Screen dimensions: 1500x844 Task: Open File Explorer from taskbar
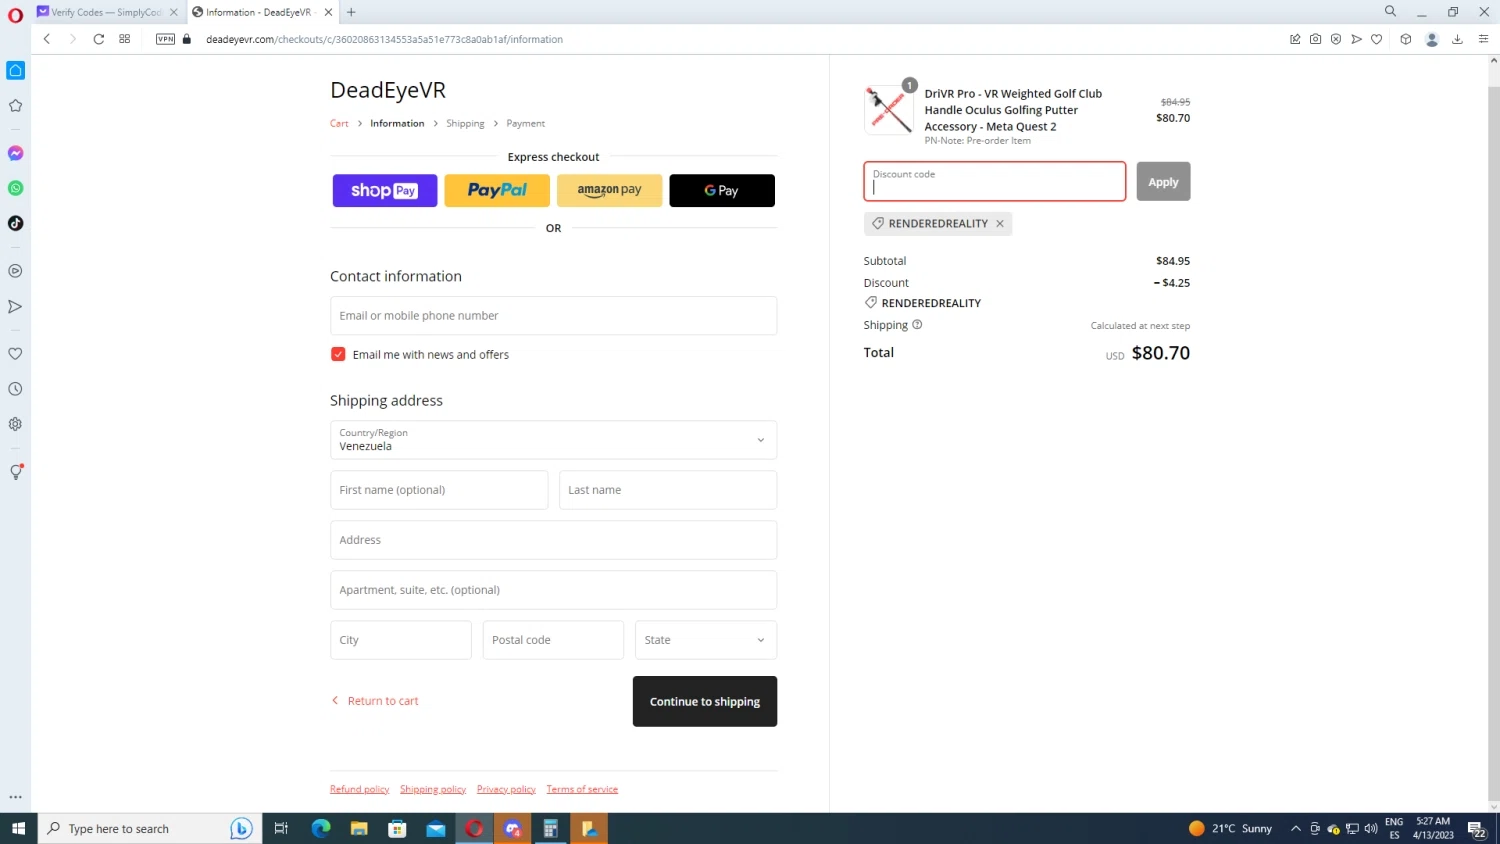pos(359,828)
